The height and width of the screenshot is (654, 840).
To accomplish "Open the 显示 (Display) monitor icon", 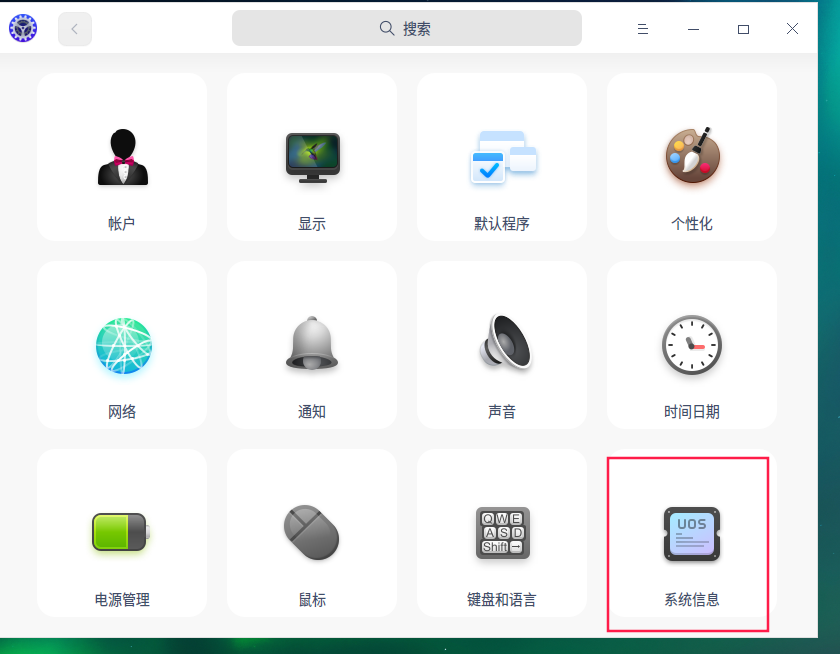I will [312, 158].
